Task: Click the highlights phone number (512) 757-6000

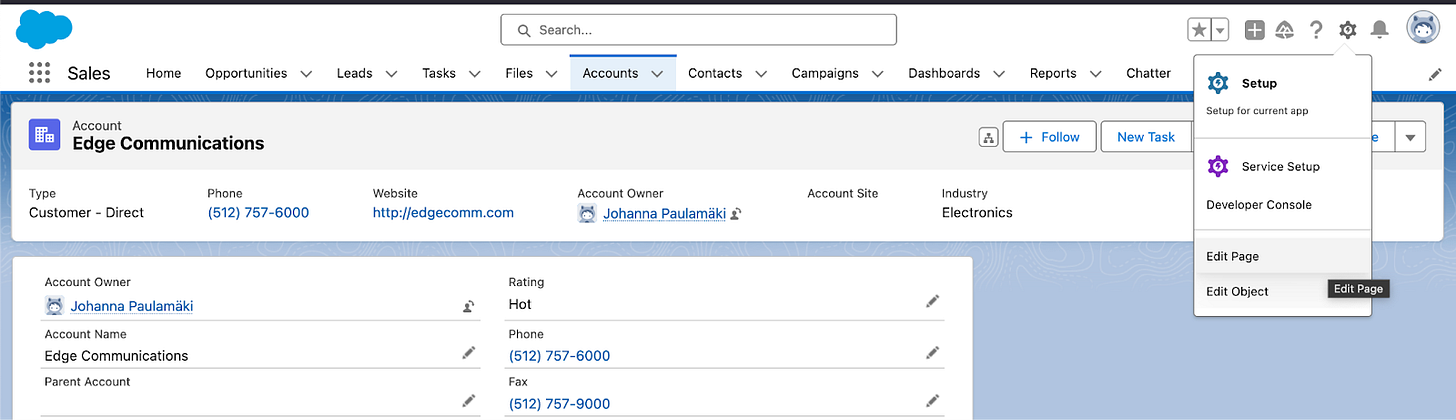Action: coord(258,212)
